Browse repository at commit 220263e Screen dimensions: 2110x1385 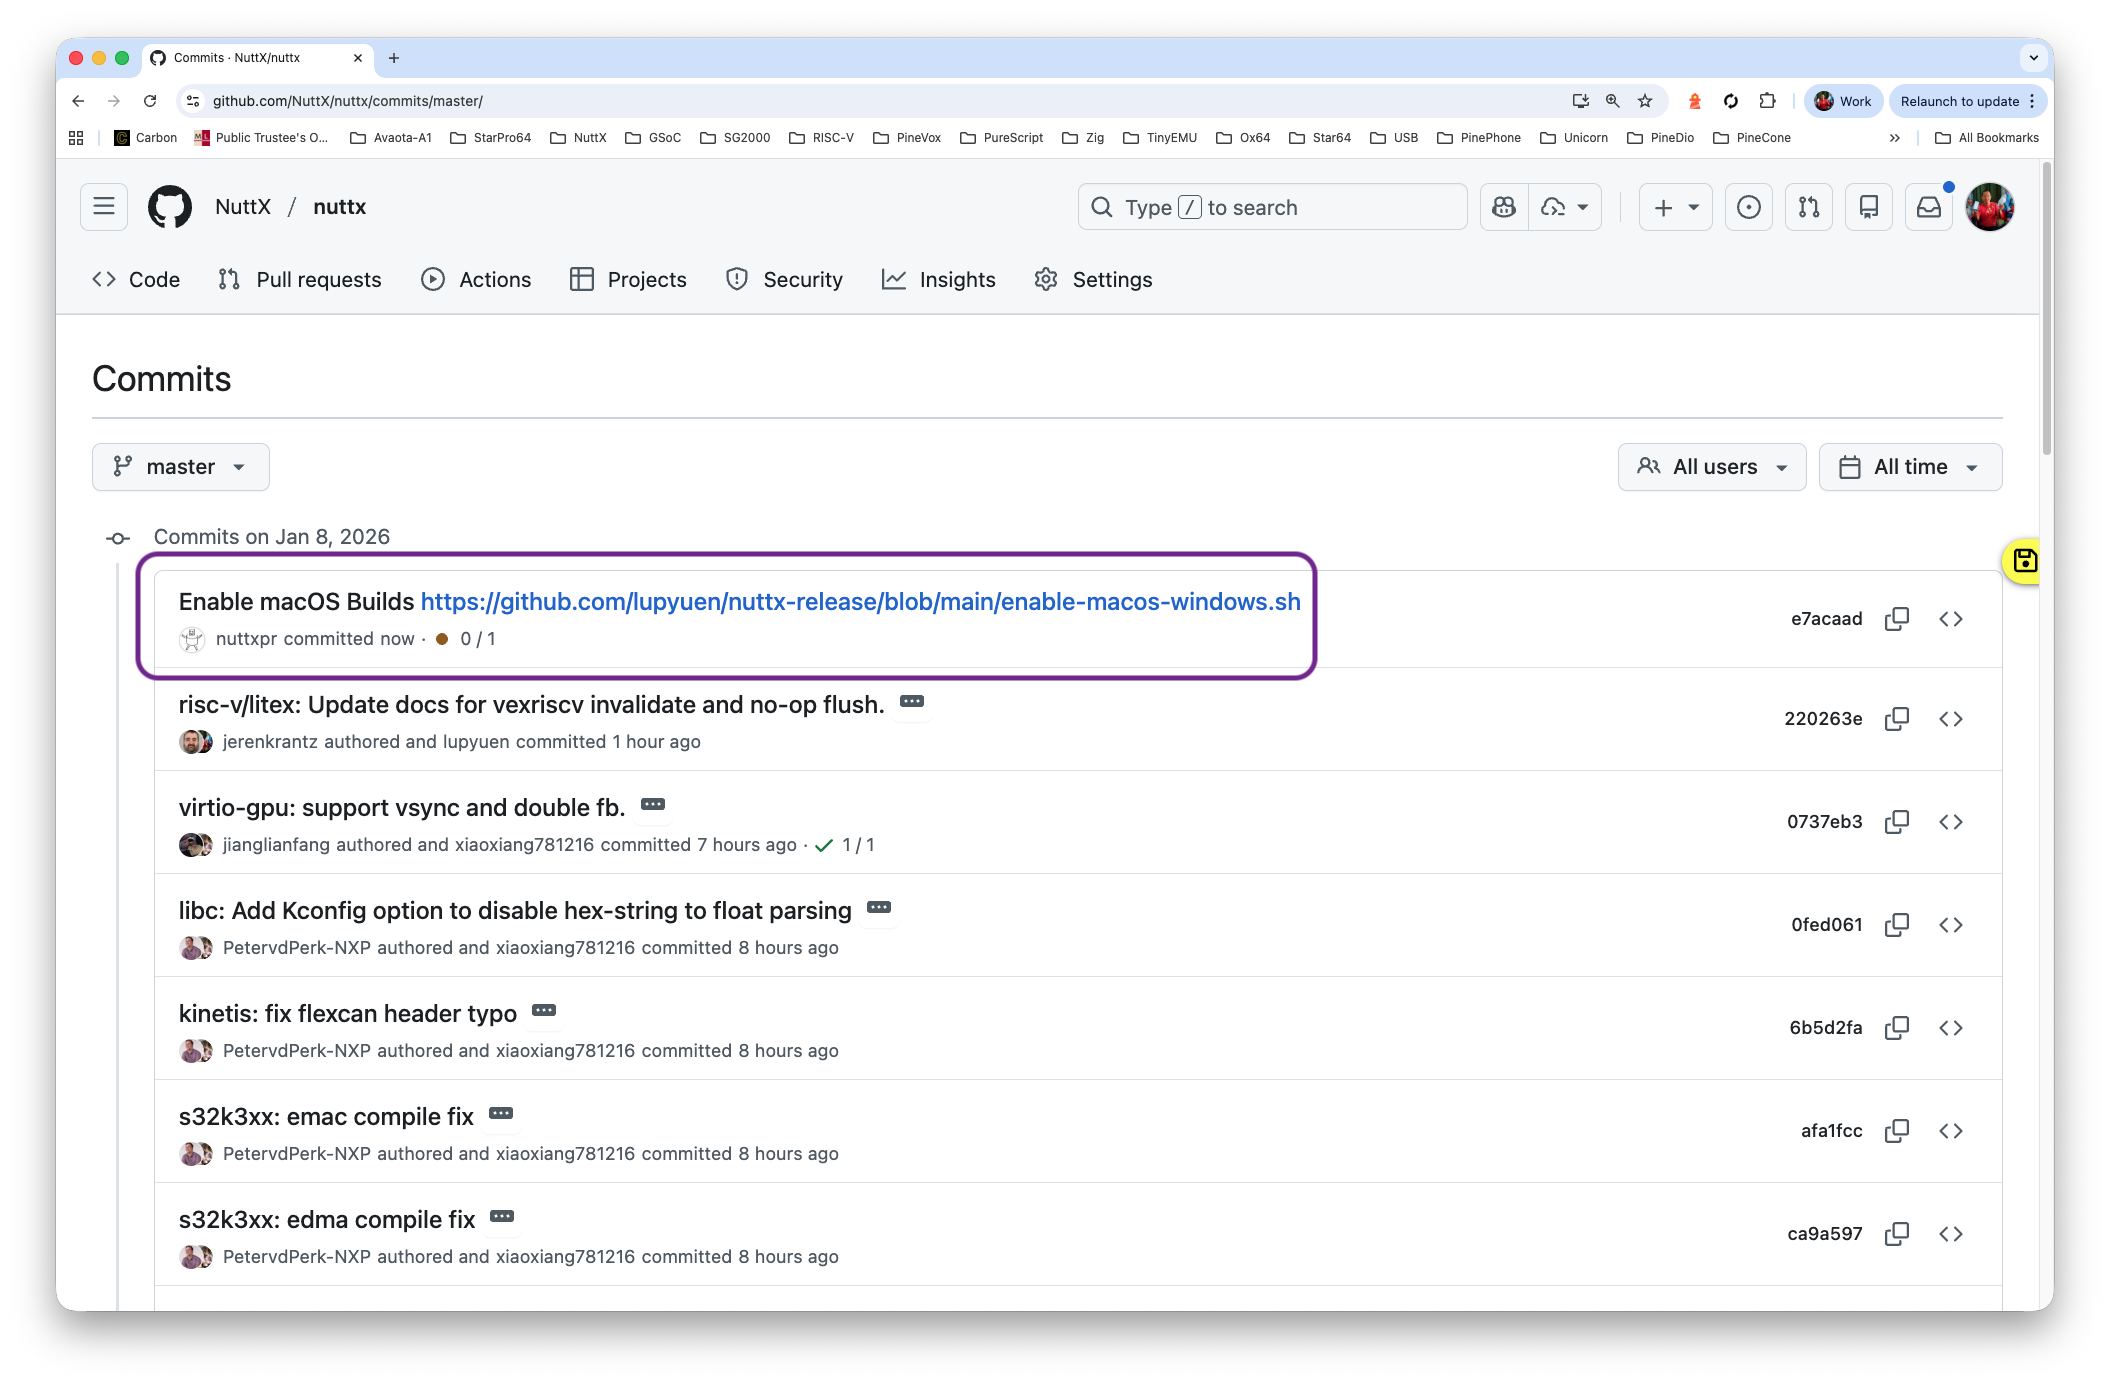1950,719
